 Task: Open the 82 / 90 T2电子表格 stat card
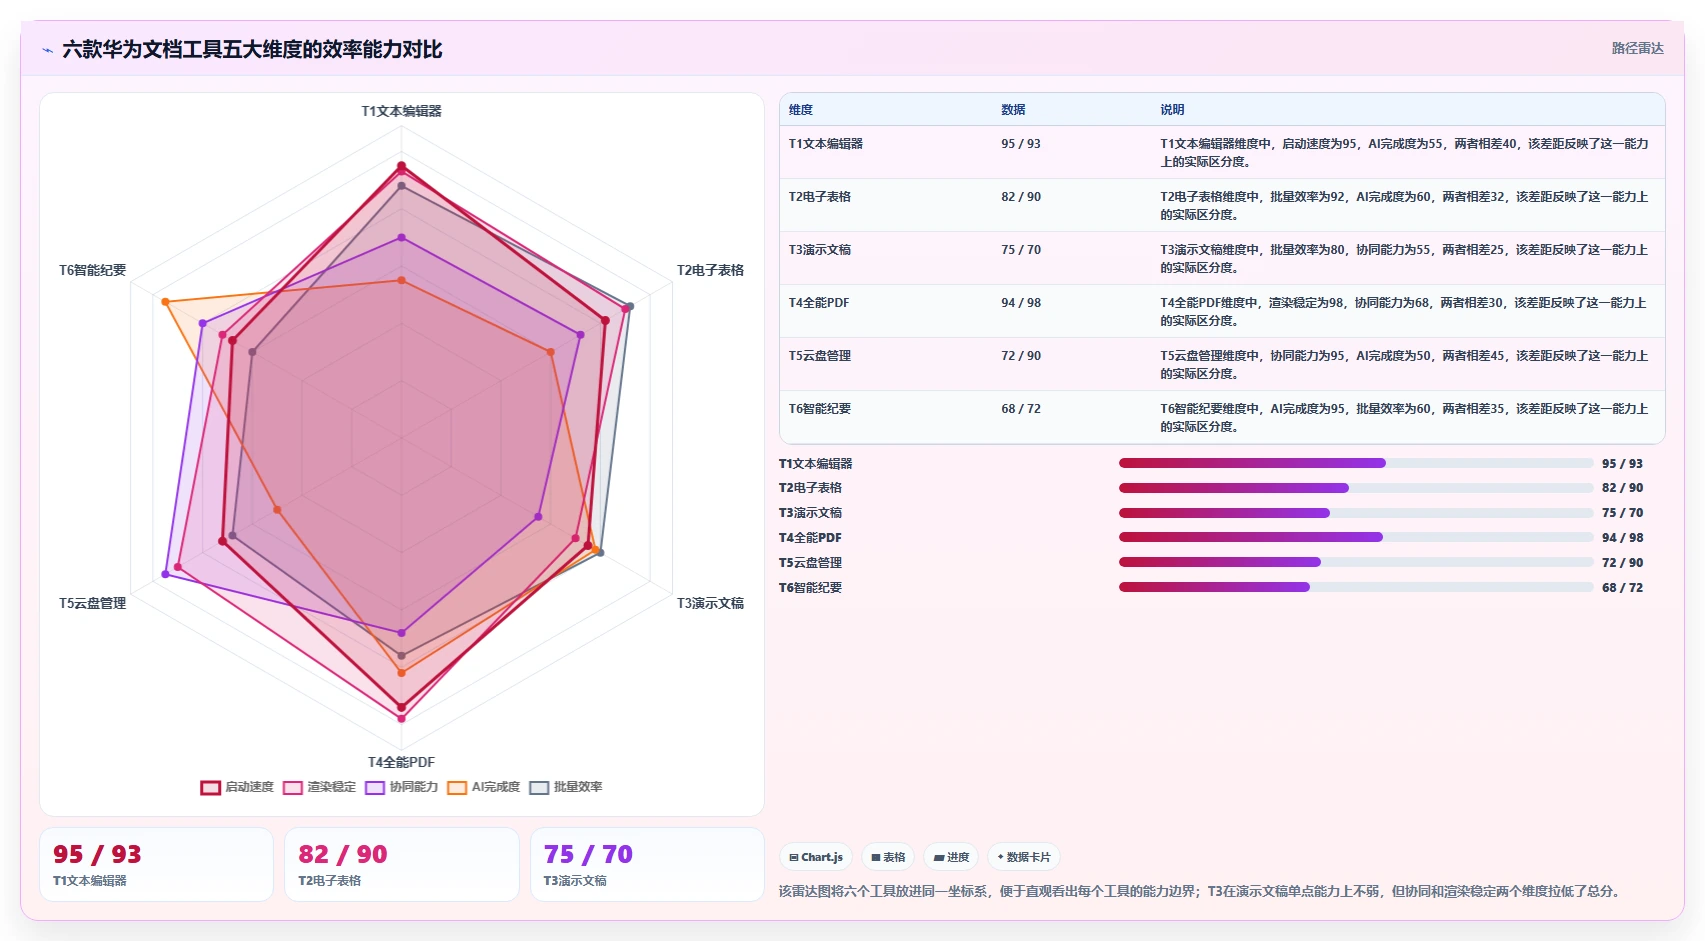(x=402, y=865)
